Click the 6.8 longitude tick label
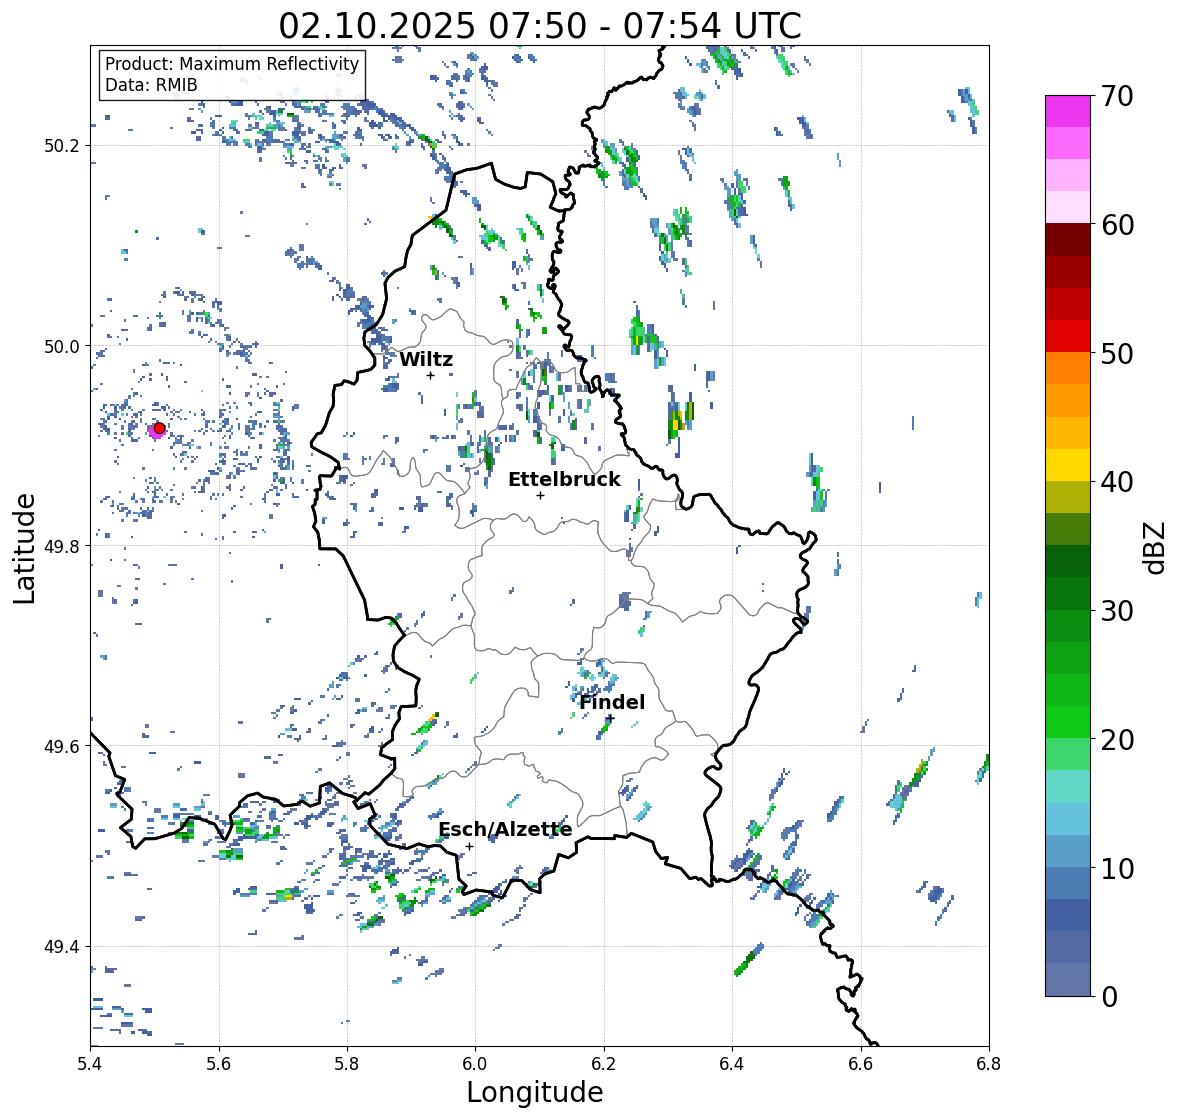Image resolution: width=1179 pixels, height=1117 pixels. [x=989, y=1064]
